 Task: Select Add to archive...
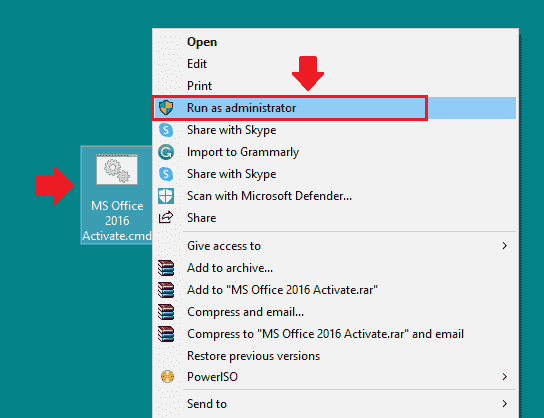(x=334, y=268)
